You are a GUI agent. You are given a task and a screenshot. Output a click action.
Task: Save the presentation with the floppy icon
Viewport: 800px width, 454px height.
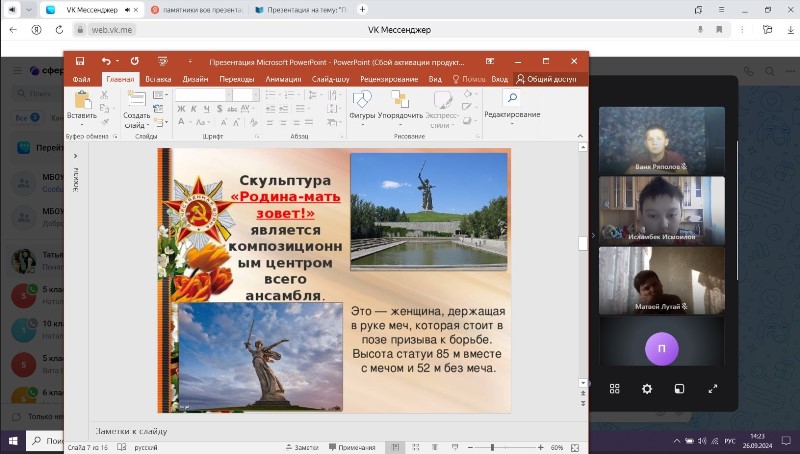pyautogui.click(x=80, y=61)
